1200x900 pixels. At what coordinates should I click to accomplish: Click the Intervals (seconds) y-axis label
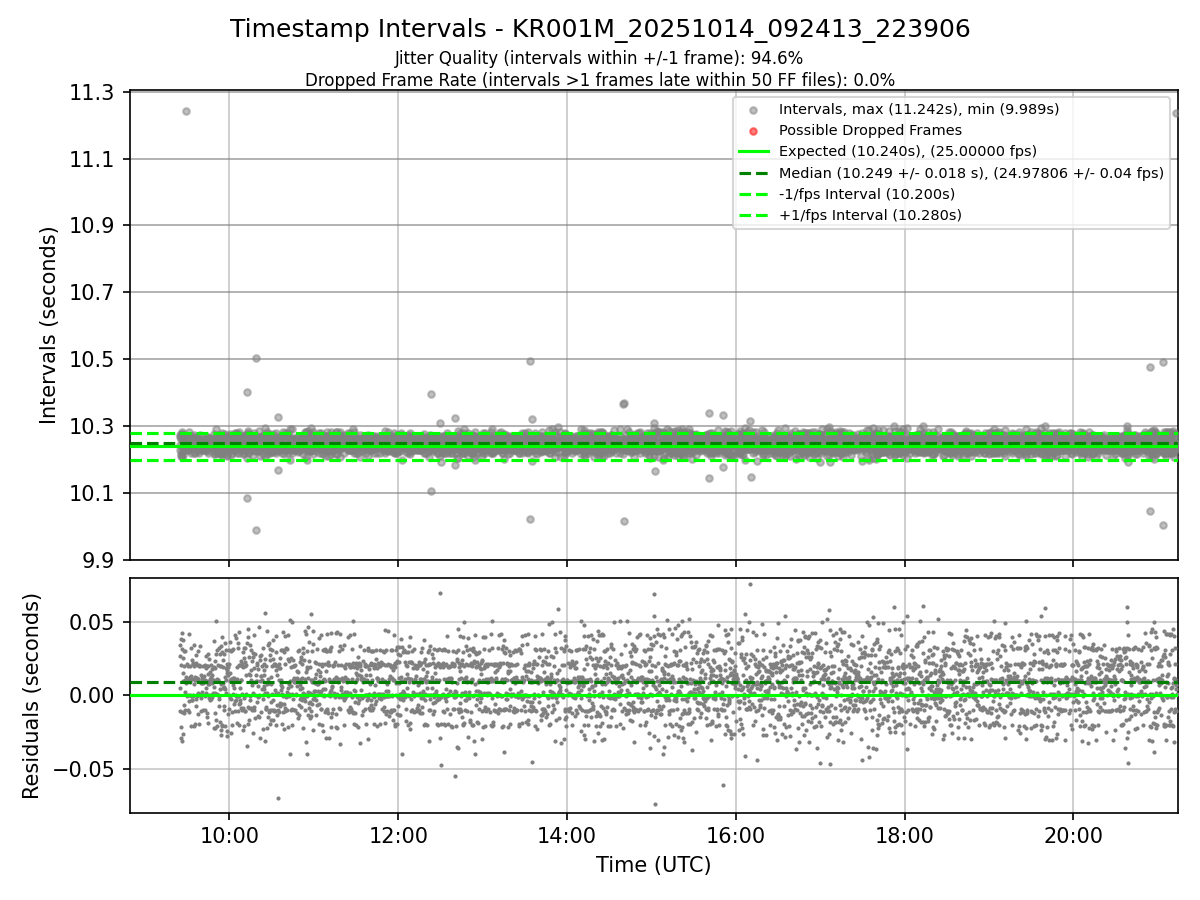coord(48,325)
